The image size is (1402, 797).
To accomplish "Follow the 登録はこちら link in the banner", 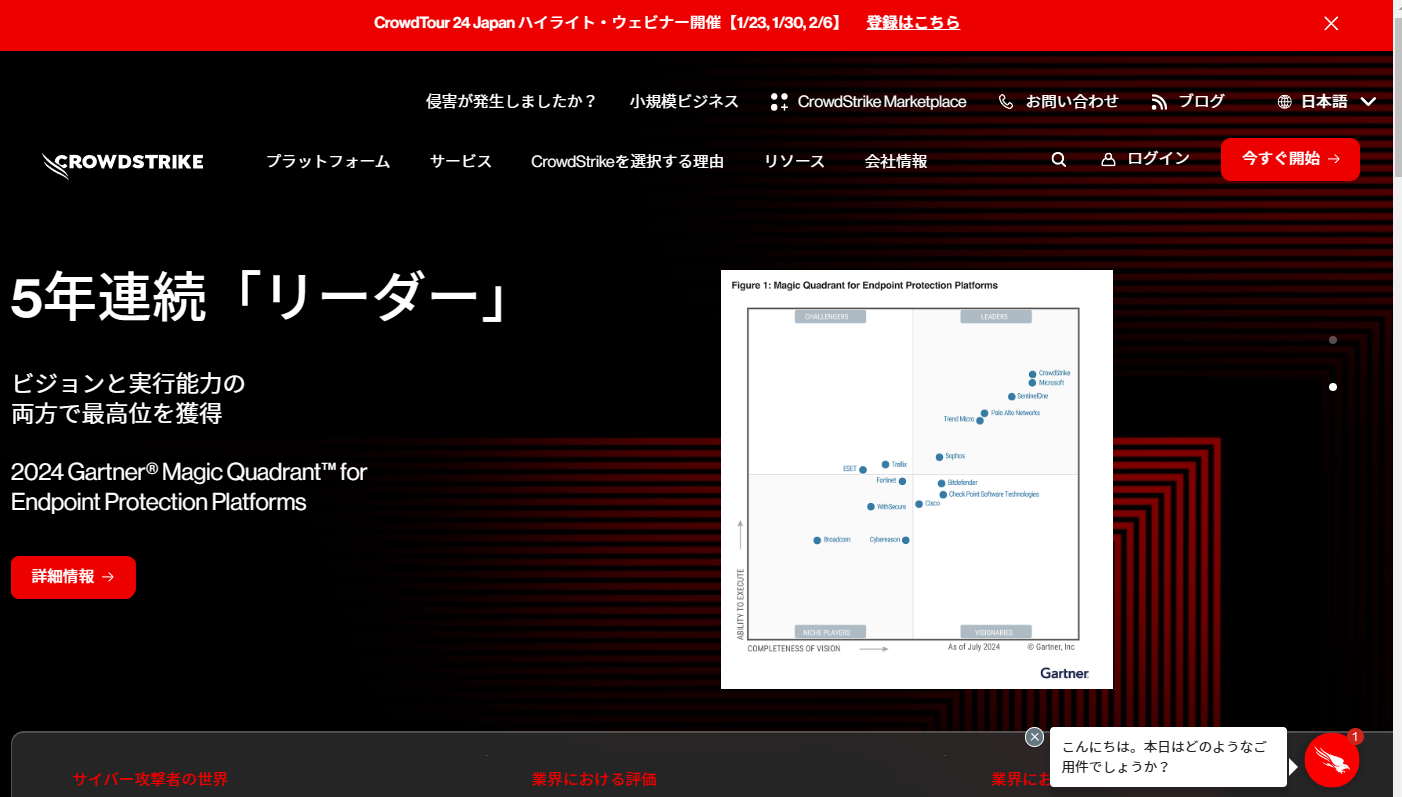I will click(913, 22).
